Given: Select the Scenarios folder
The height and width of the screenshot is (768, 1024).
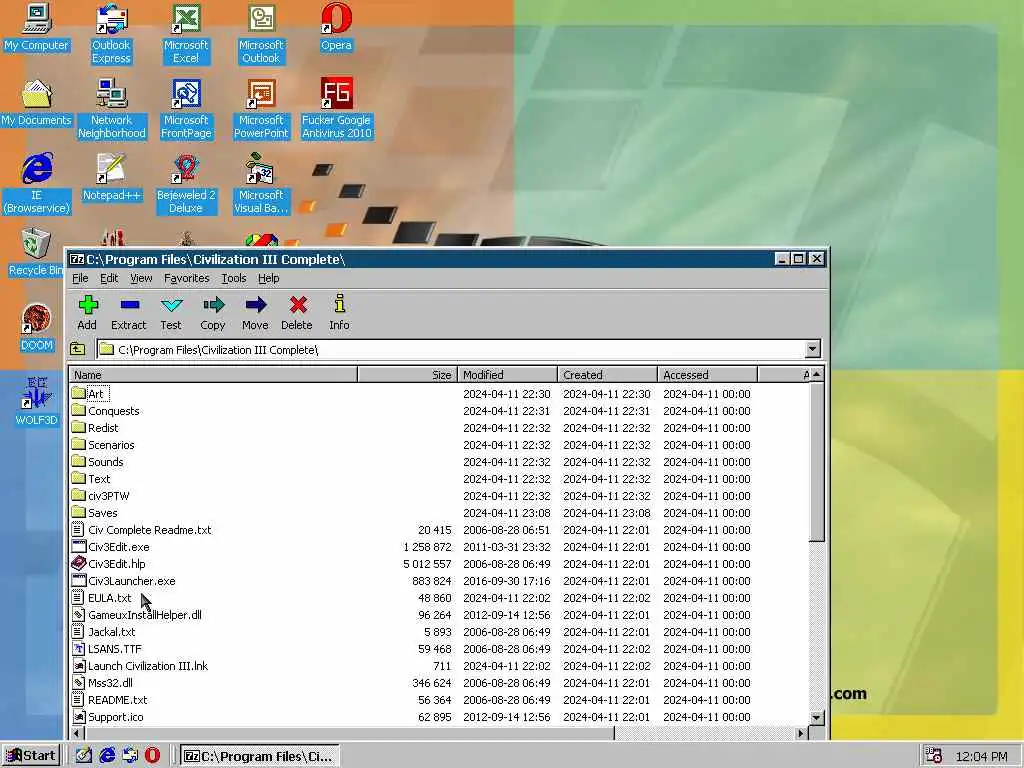Looking at the screenshot, I should pos(111,445).
